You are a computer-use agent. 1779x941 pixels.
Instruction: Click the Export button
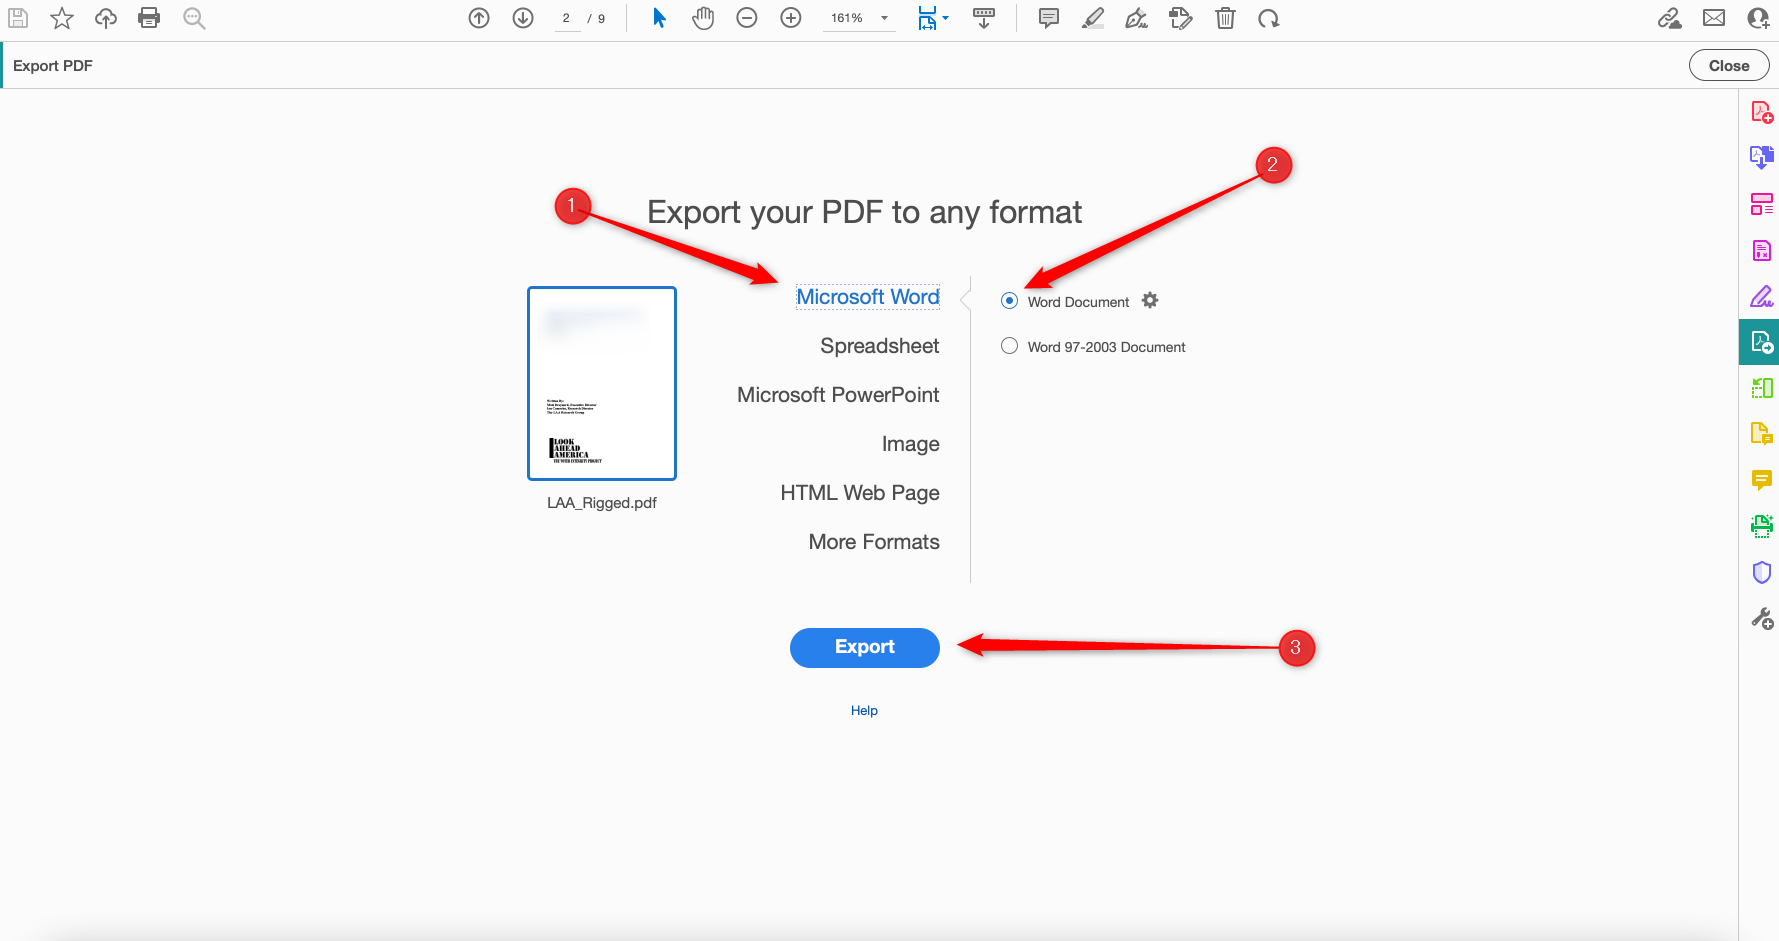pos(864,647)
